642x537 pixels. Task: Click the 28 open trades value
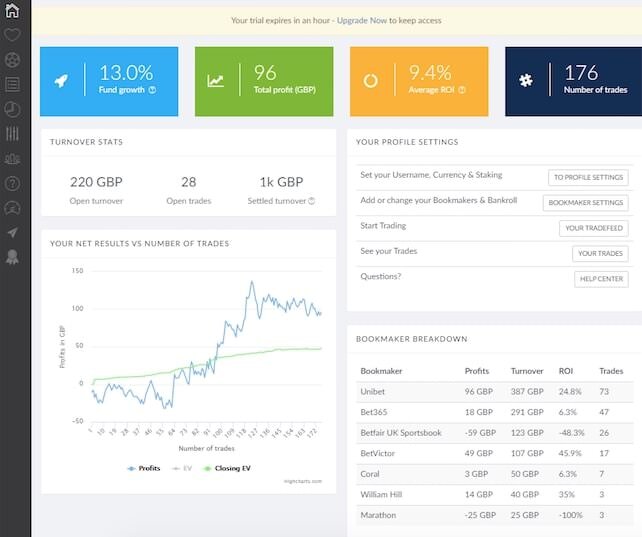tap(189, 182)
